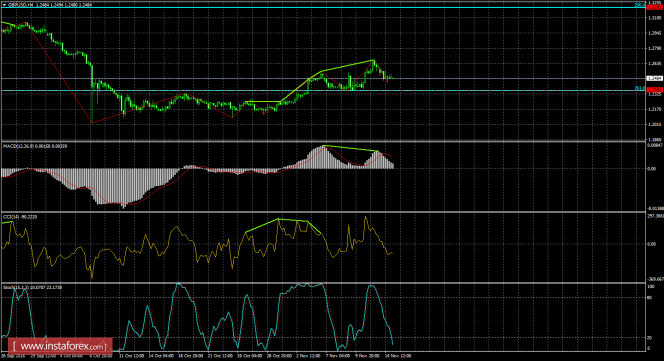Click the red 261.8 Fibonacci level price tag

[x=654, y=90]
